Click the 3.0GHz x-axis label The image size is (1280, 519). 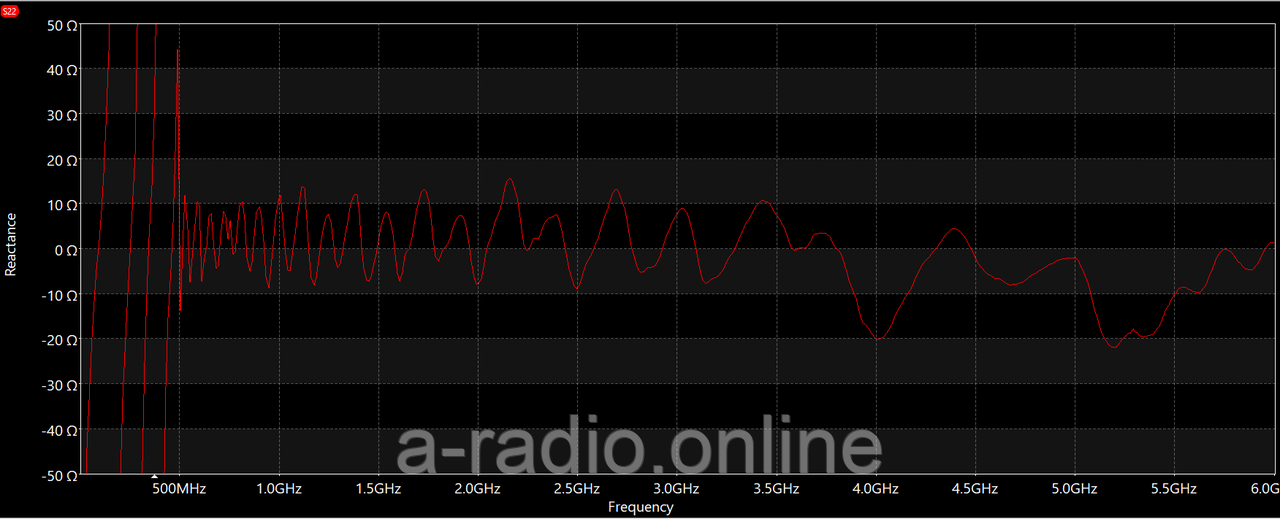tap(677, 489)
